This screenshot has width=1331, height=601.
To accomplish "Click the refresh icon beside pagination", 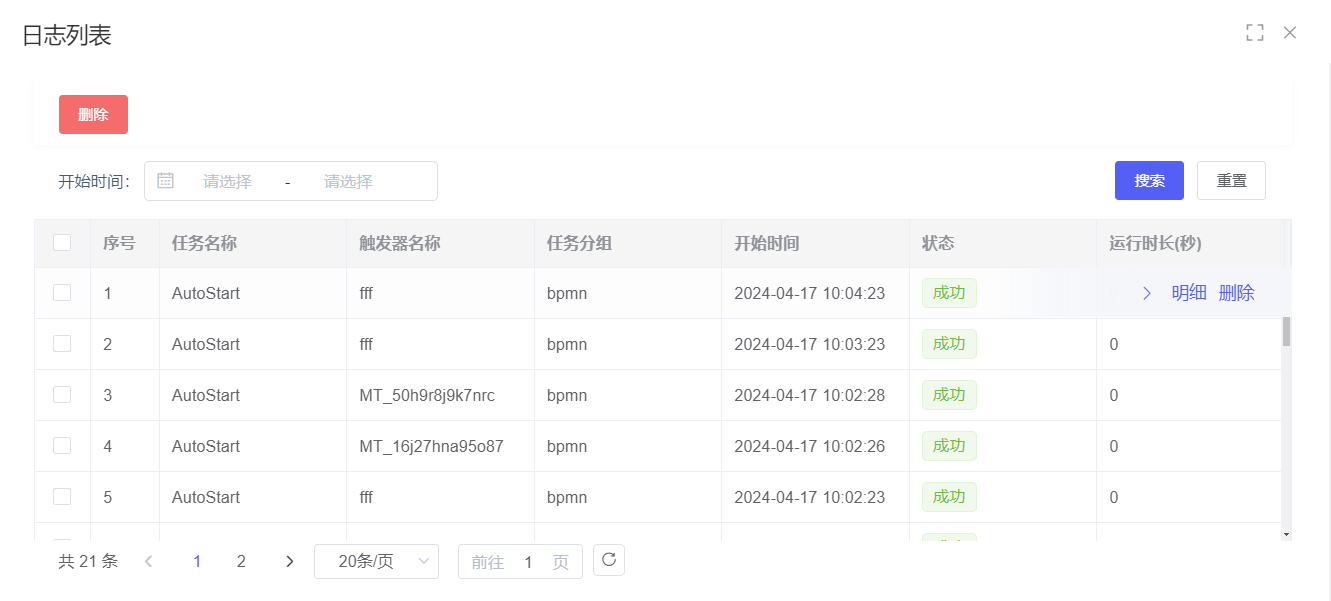I will (x=609, y=560).
